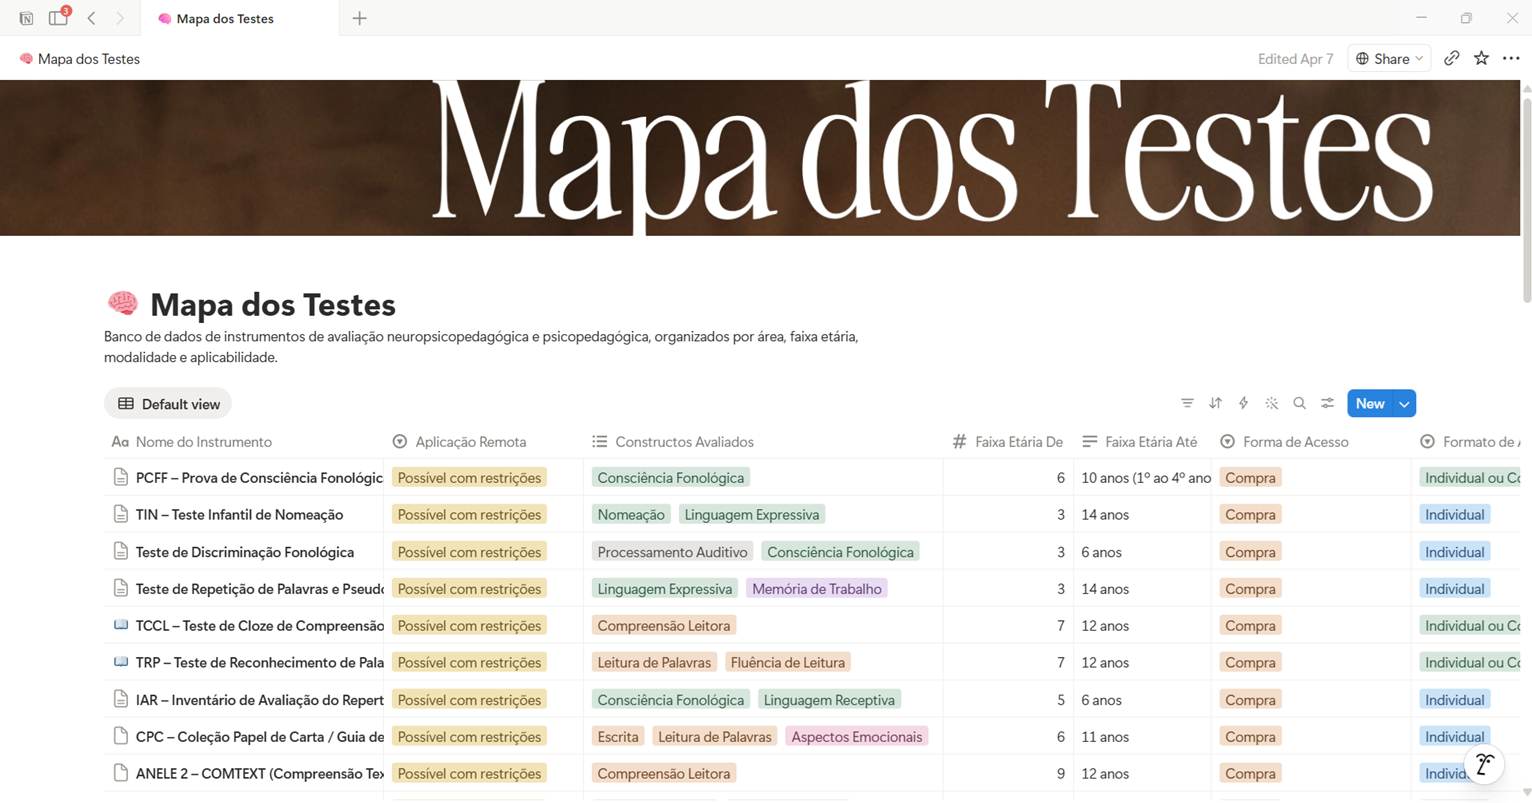The image size is (1532, 803).
Task: Click the Mapa dos Testes page title
Action: tap(273, 305)
